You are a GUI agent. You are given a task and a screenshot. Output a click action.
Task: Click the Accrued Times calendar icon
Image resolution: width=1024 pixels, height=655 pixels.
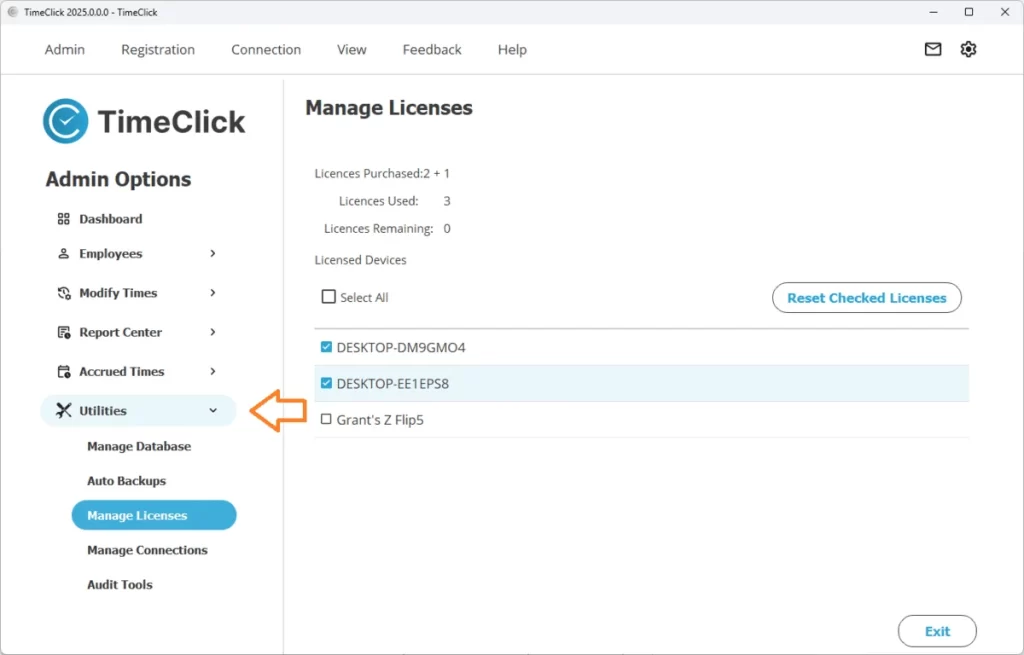[x=63, y=371]
